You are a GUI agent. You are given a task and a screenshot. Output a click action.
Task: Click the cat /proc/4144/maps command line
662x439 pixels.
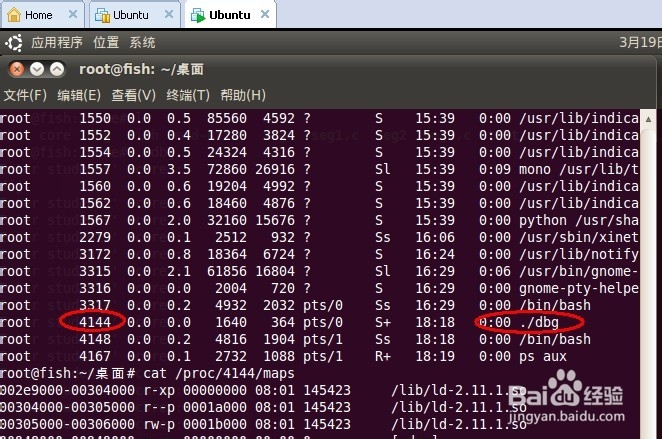click(x=219, y=374)
